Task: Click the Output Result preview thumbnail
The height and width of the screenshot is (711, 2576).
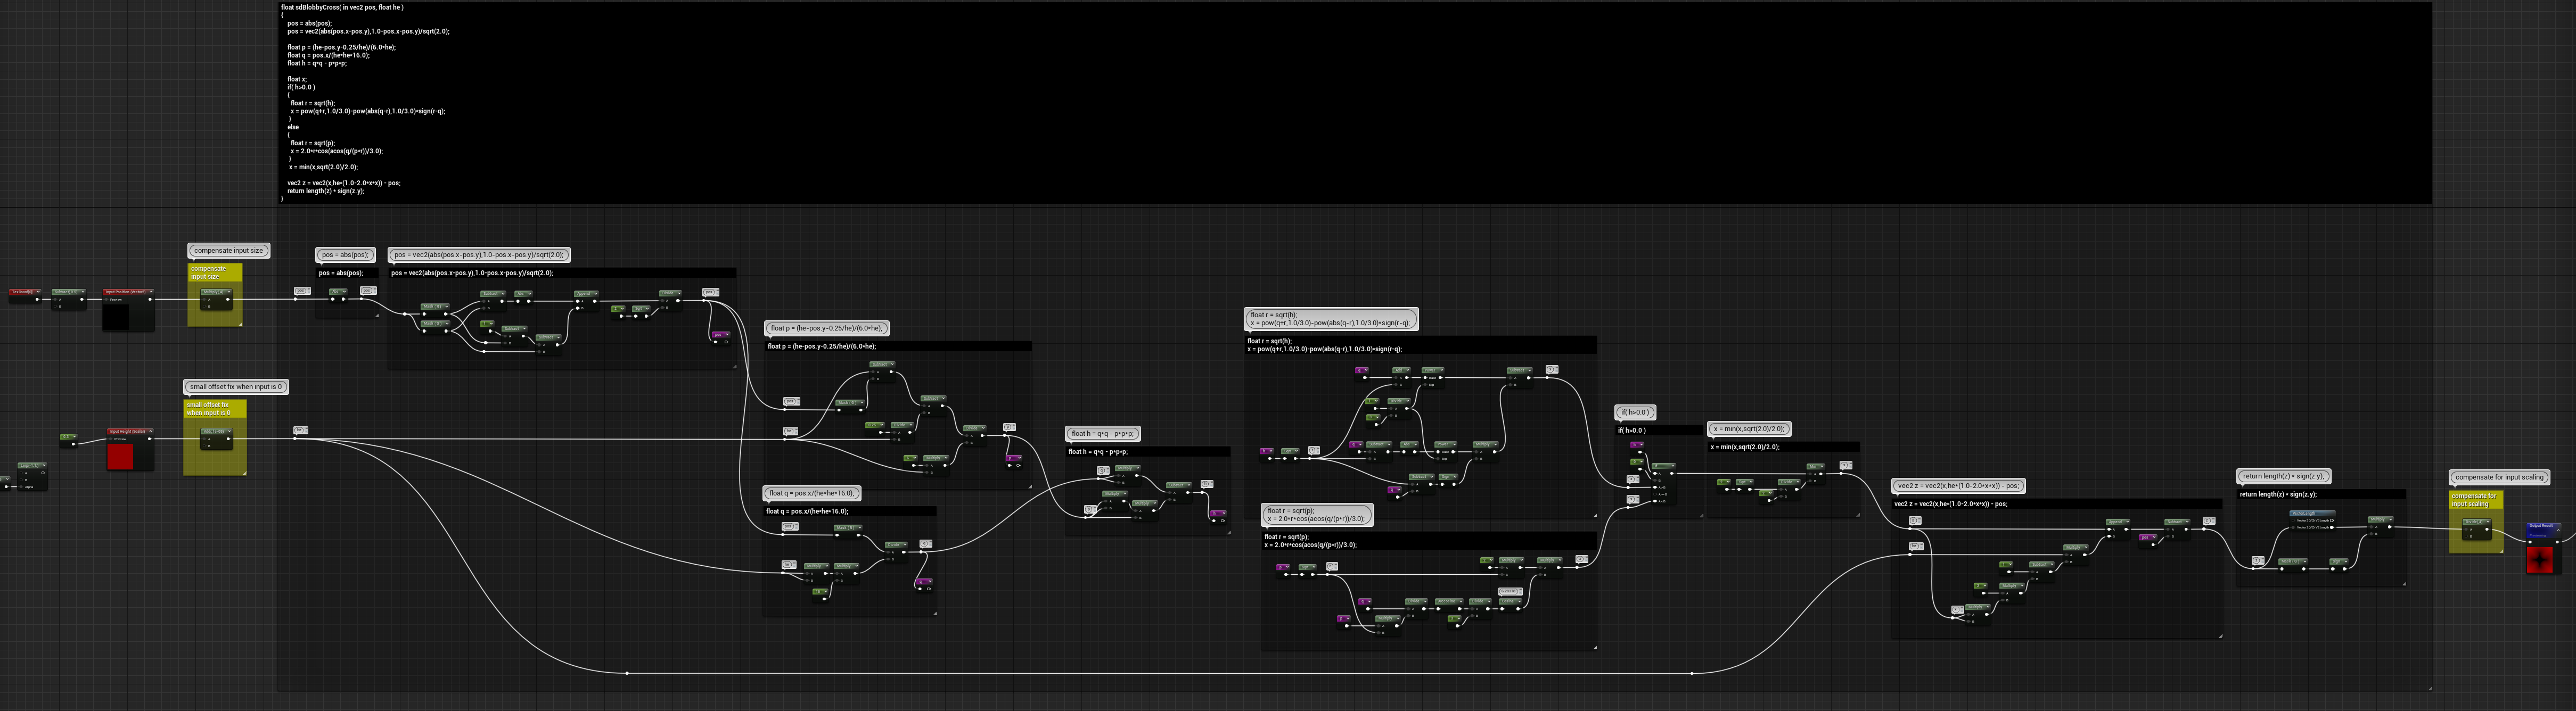Action: click(2540, 560)
